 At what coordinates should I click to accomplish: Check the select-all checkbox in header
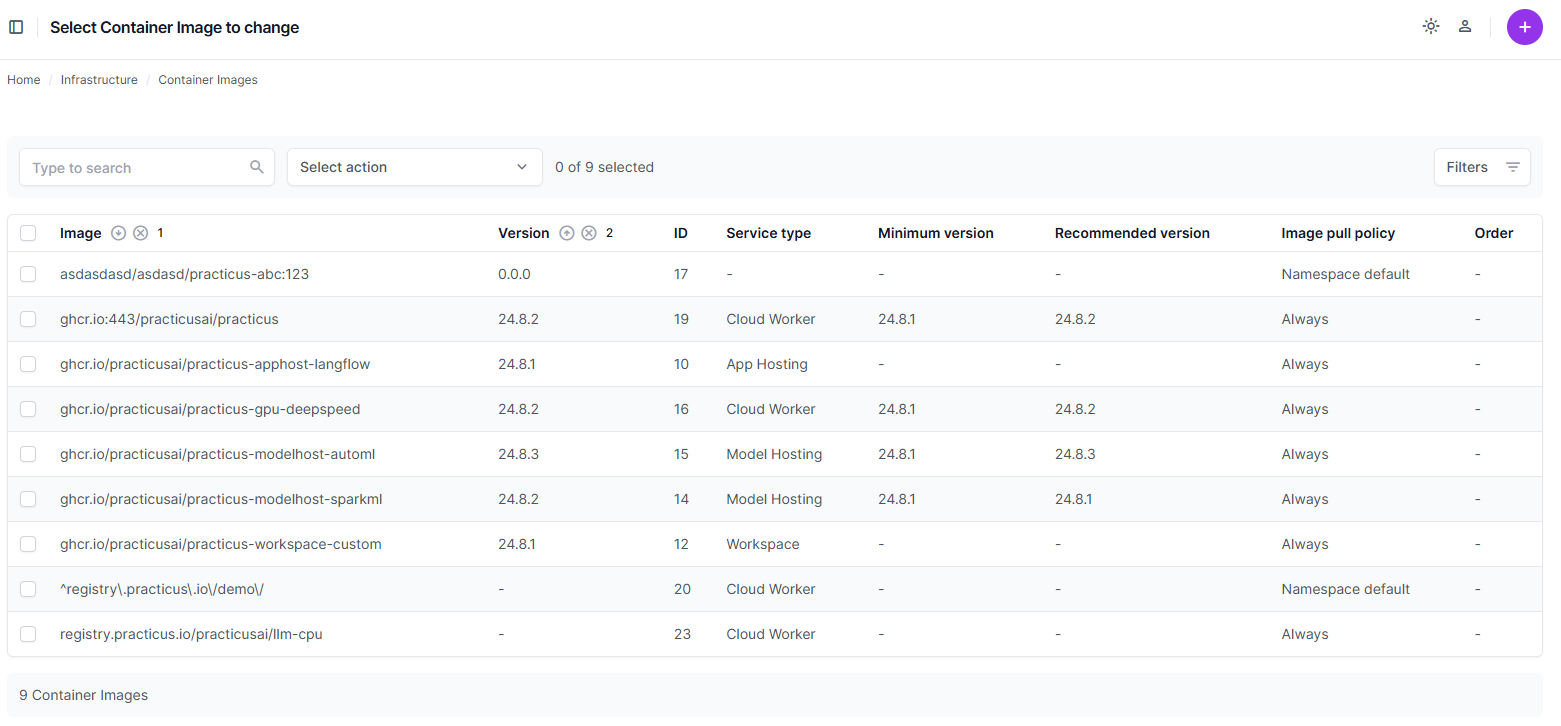pyautogui.click(x=28, y=233)
